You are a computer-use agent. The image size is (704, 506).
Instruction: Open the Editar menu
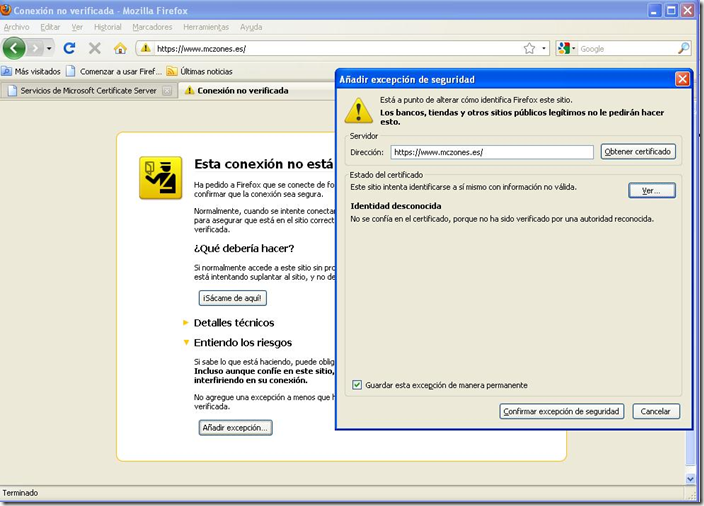pos(50,27)
